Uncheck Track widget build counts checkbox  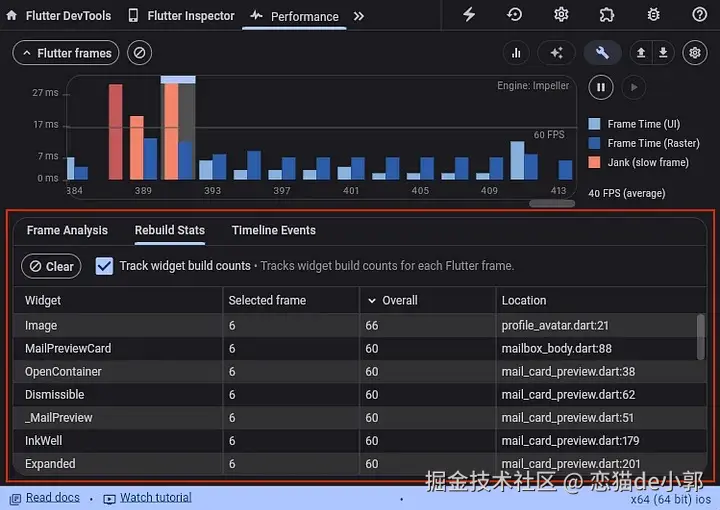pyautogui.click(x=104, y=266)
